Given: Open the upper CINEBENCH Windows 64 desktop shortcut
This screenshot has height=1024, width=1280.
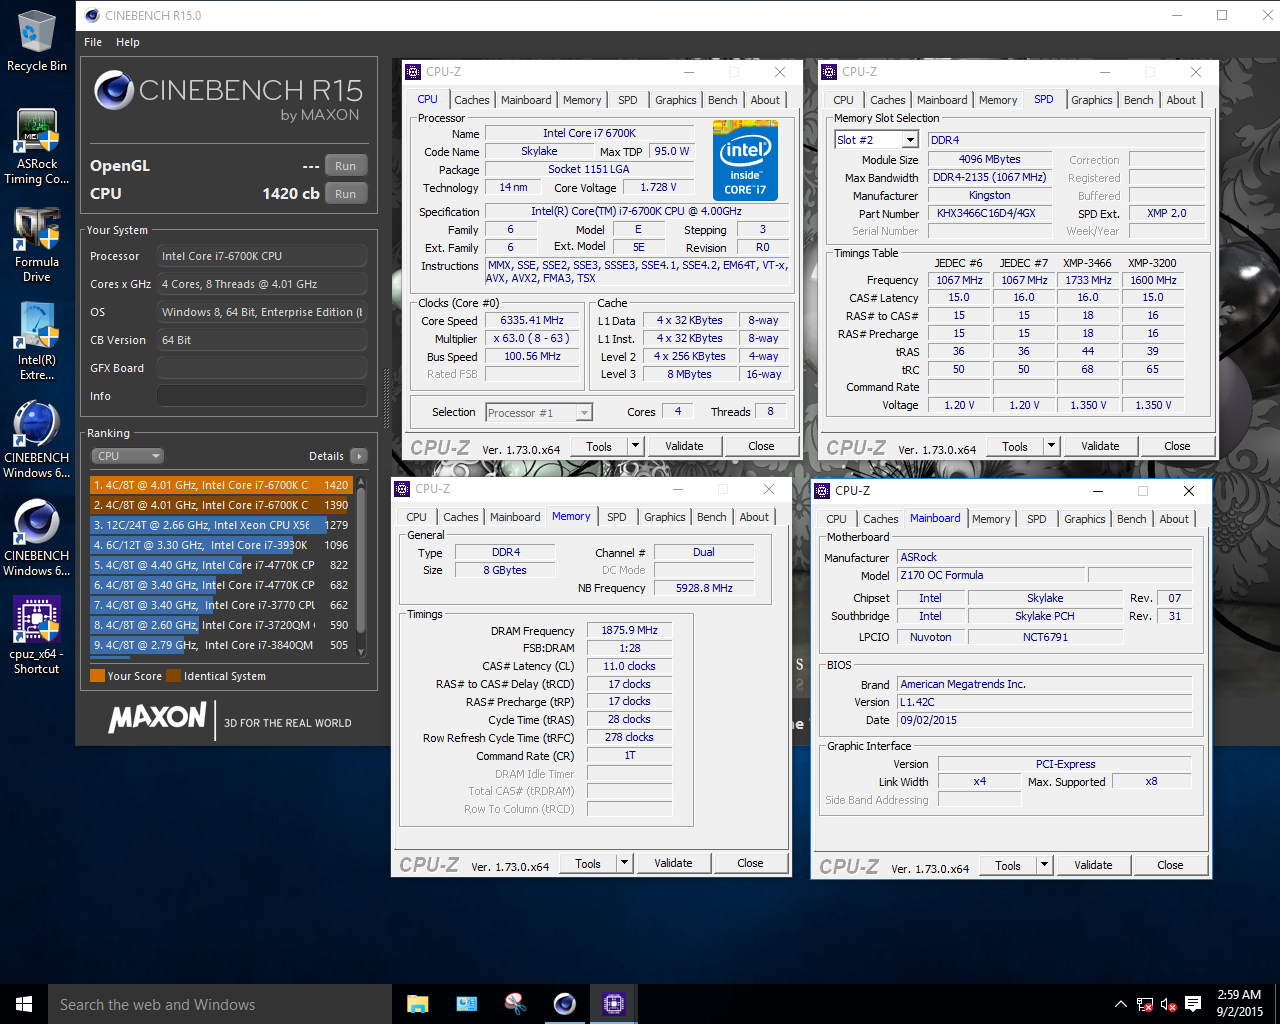Looking at the screenshot, I should [x=37, y=440].
